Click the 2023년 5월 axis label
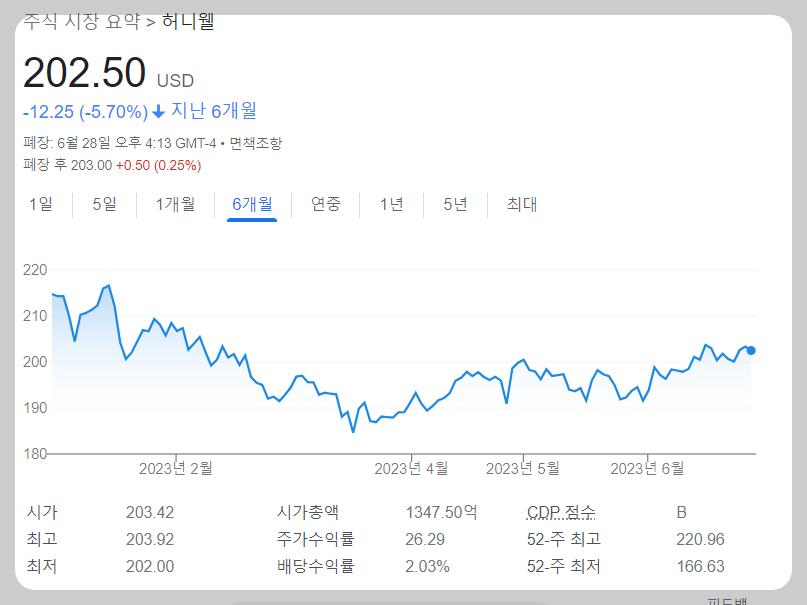Screen dimensions: 807x605 523,469
